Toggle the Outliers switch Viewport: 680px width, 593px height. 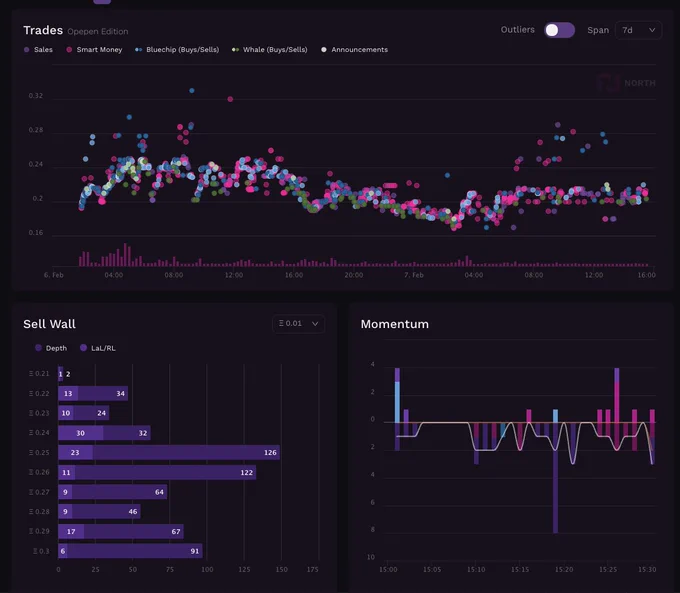pos(559,30)
